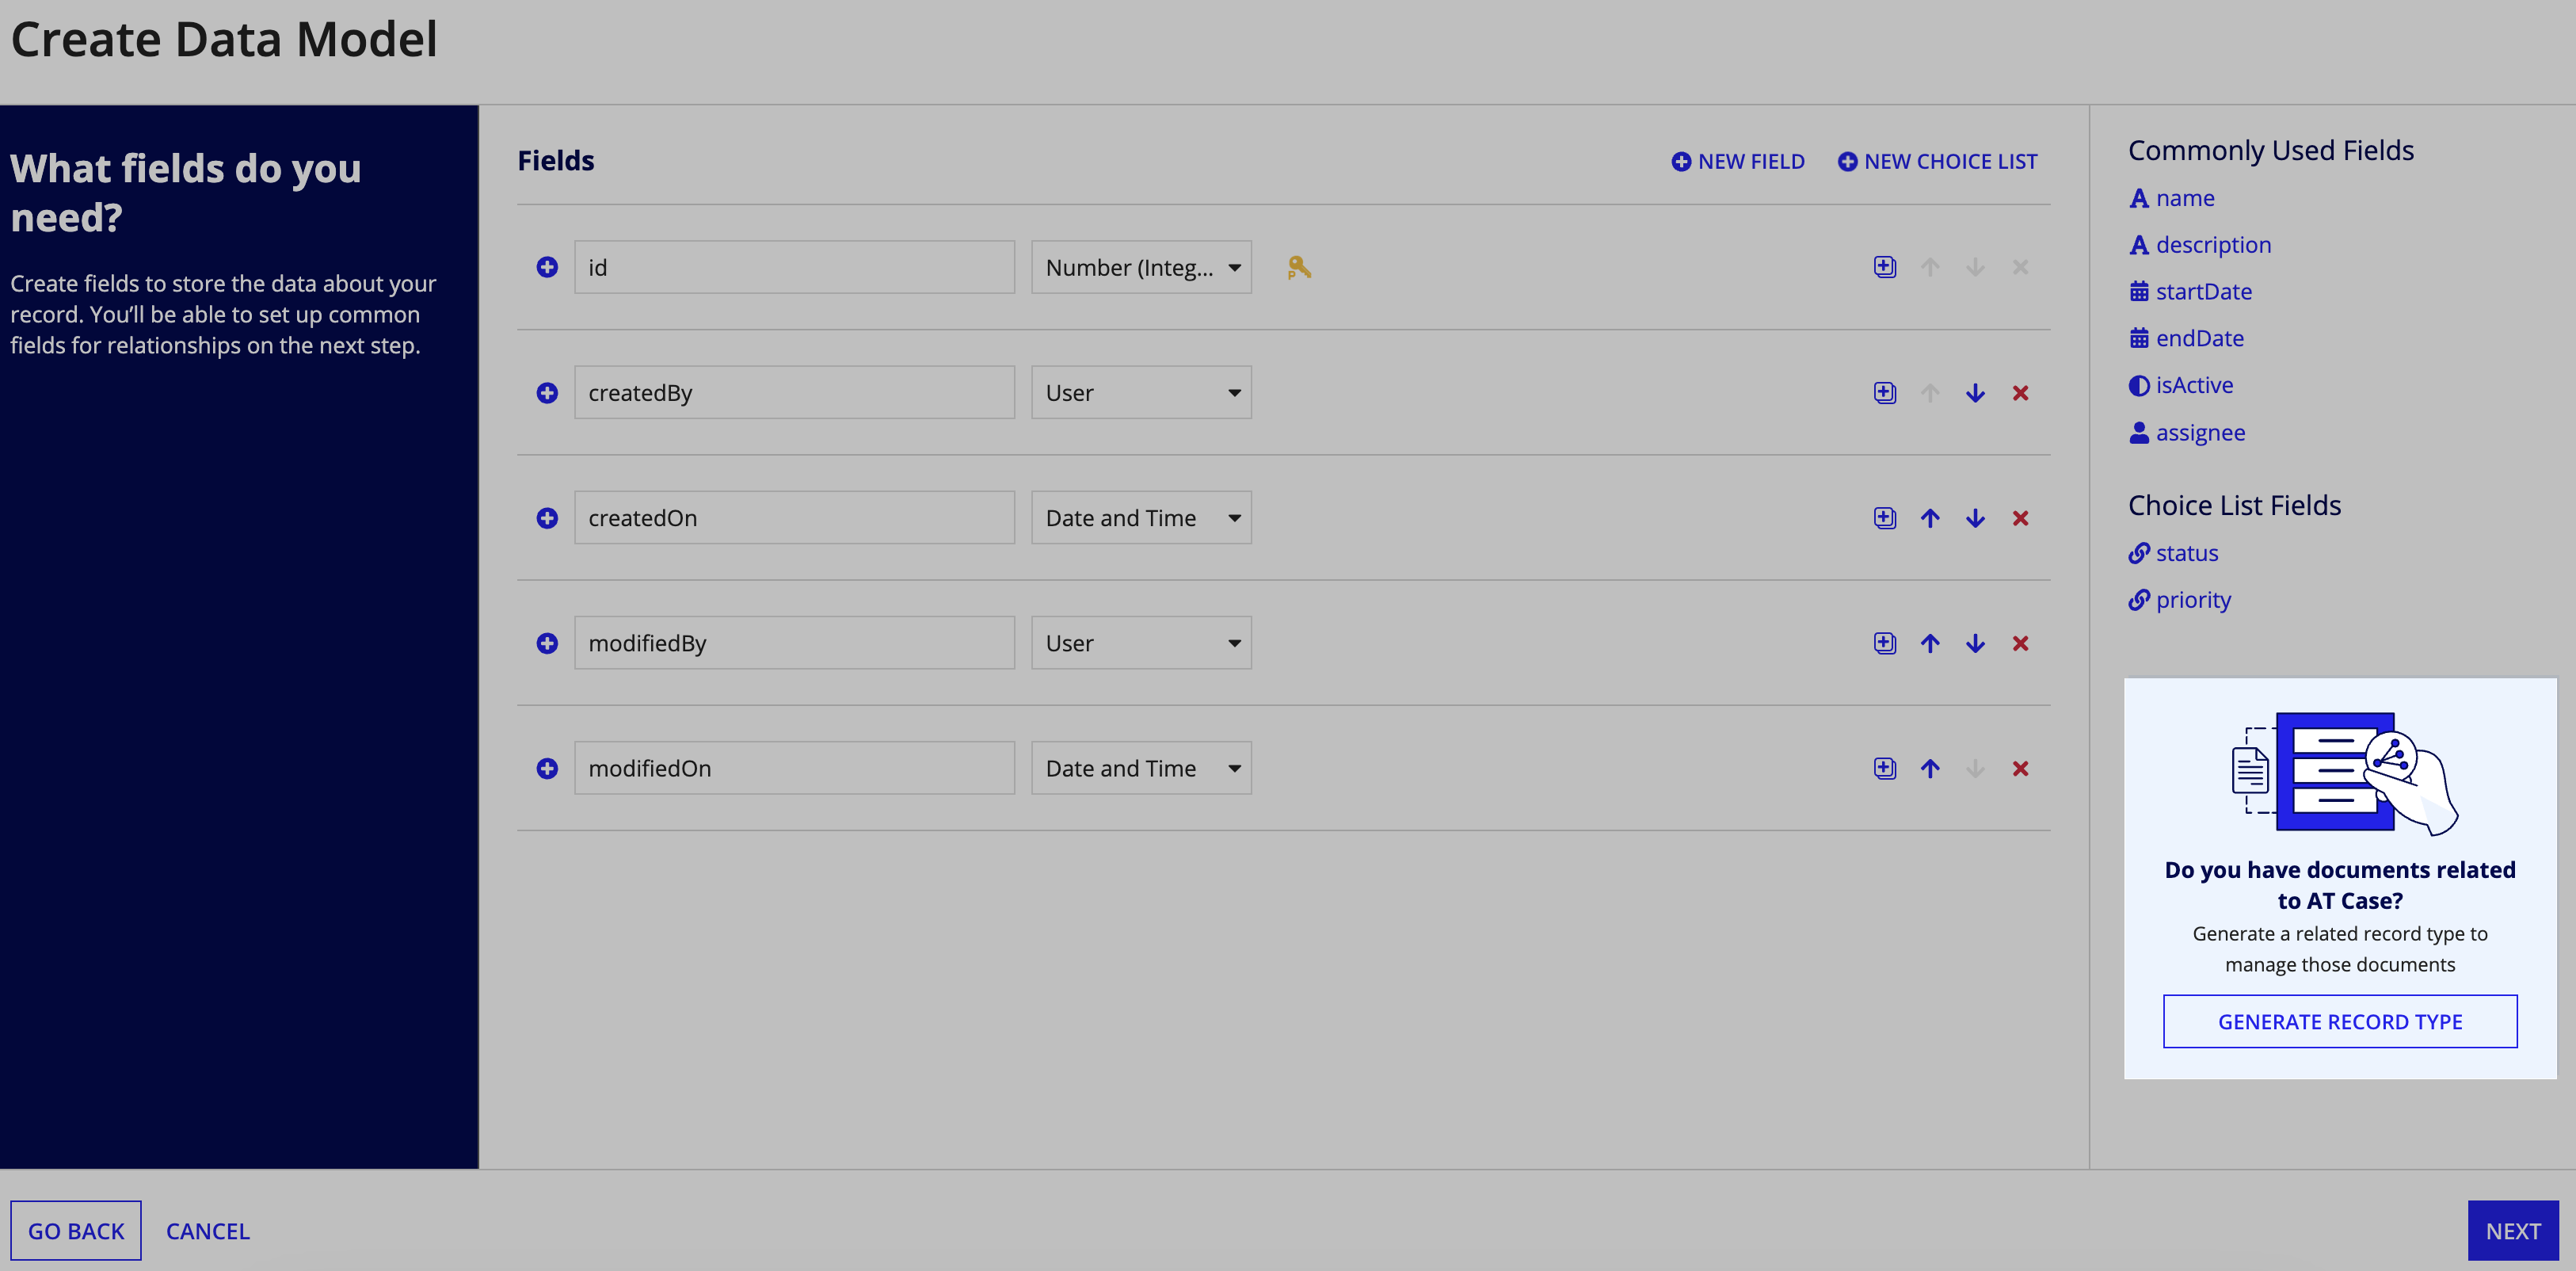The height and width of the screenshot is (1271, 2576).
Task: Duplicate the id field using copy icon
Action: coord(1884,267)
